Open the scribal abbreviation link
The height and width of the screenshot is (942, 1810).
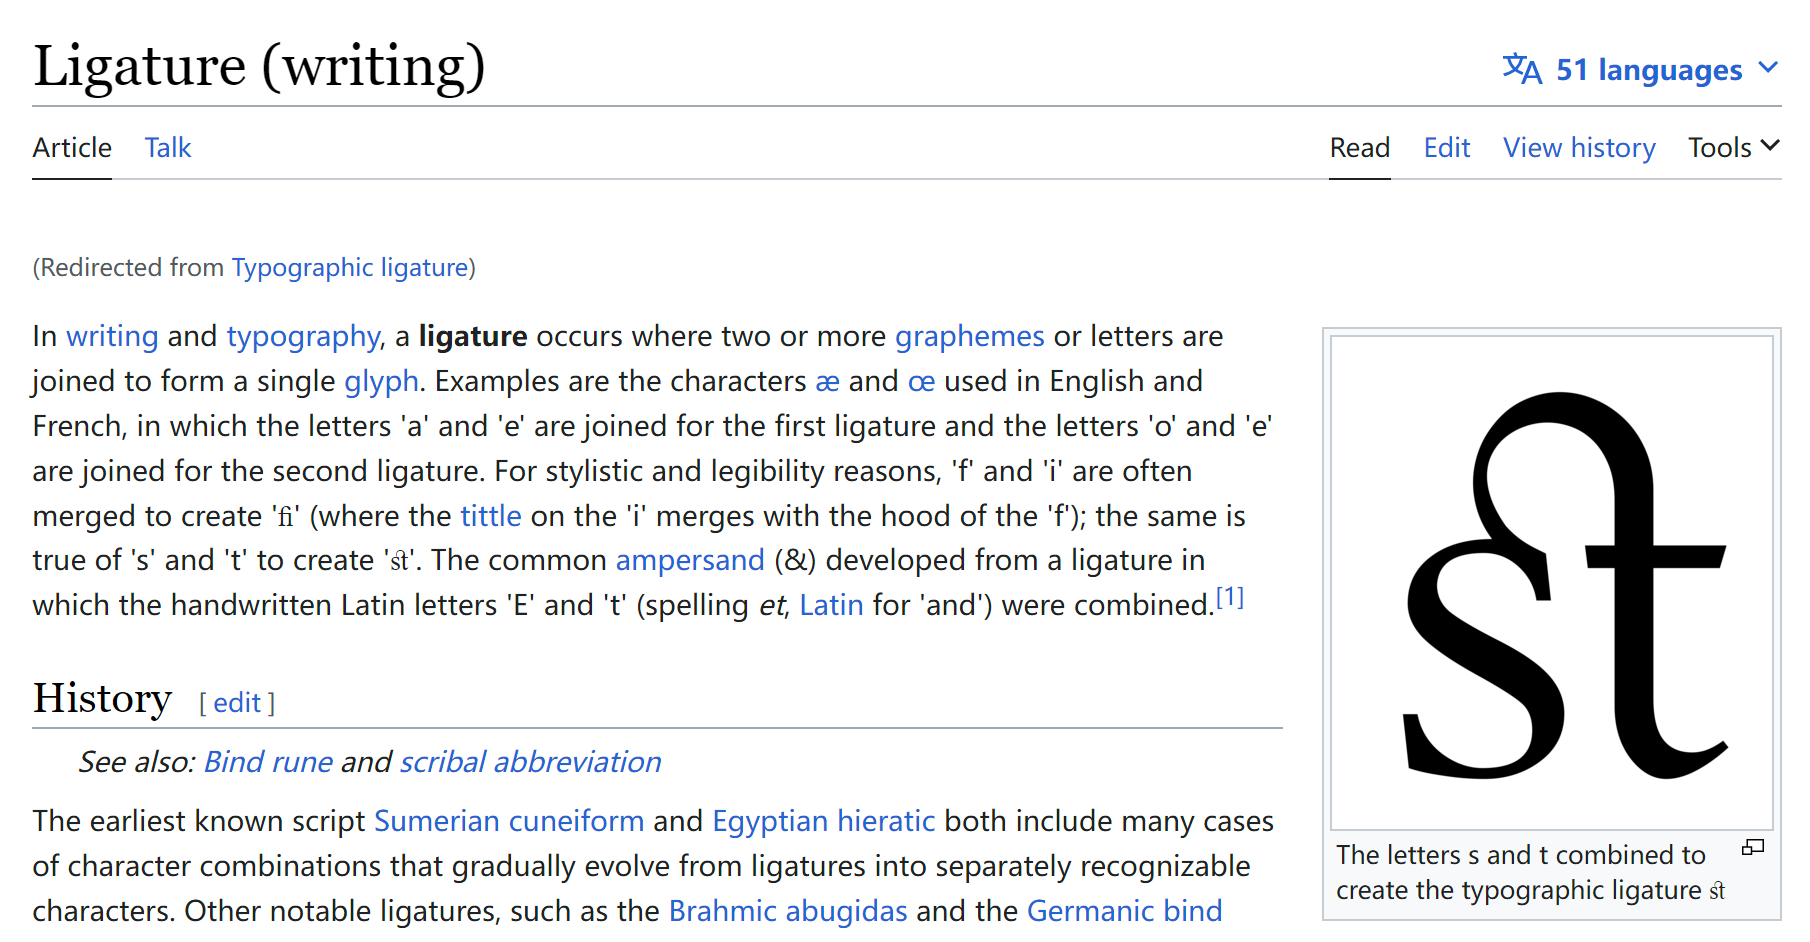(x=530, y=761)
